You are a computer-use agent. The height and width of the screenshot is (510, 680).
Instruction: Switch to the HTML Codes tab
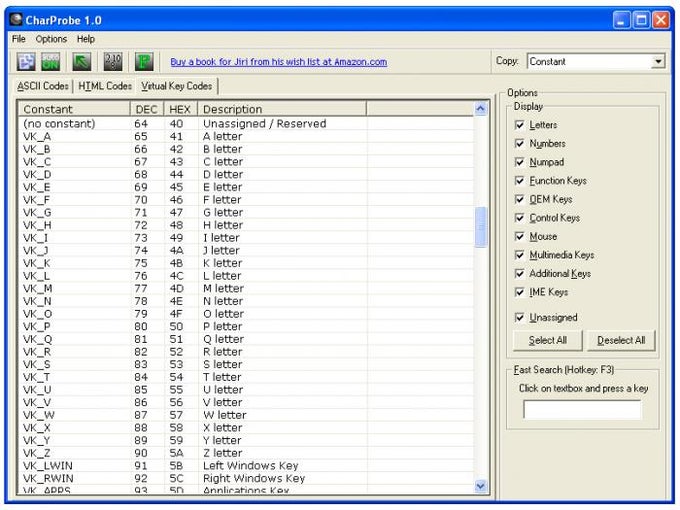coord(105,86)
